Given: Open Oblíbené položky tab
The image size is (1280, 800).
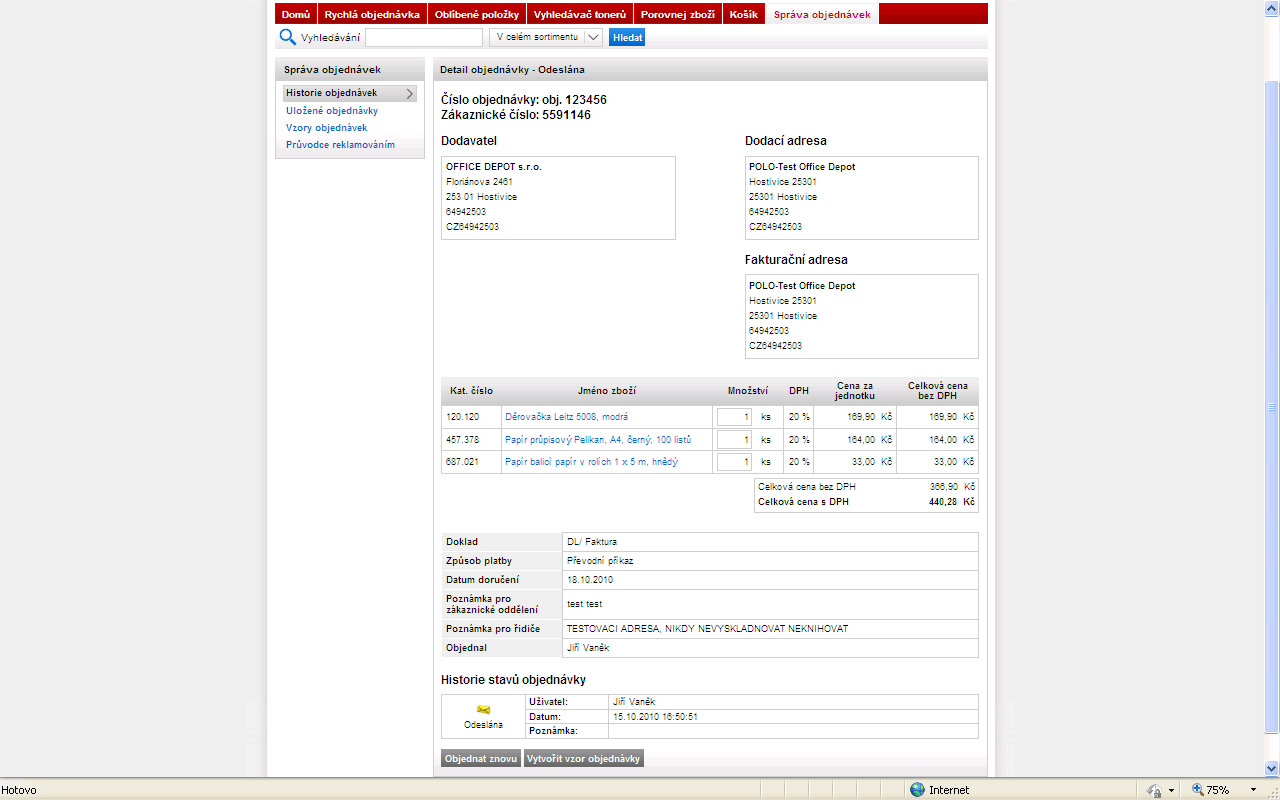Looking at the screenshot, I should (477, 14).
